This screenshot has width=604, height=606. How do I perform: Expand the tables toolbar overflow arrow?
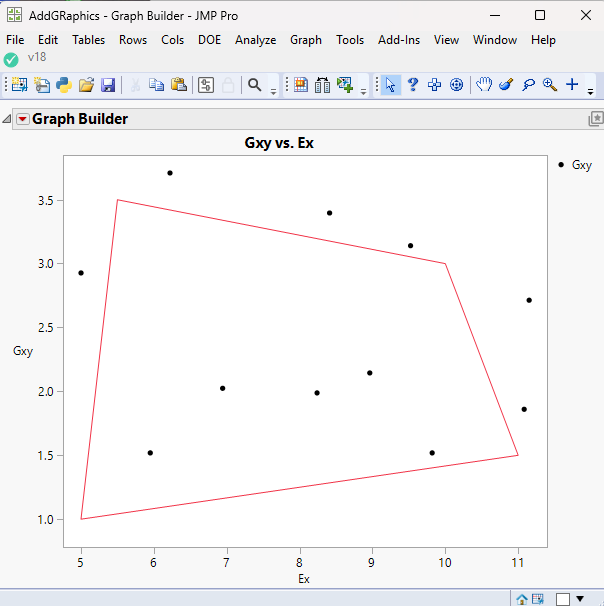[x=363, y=92]
